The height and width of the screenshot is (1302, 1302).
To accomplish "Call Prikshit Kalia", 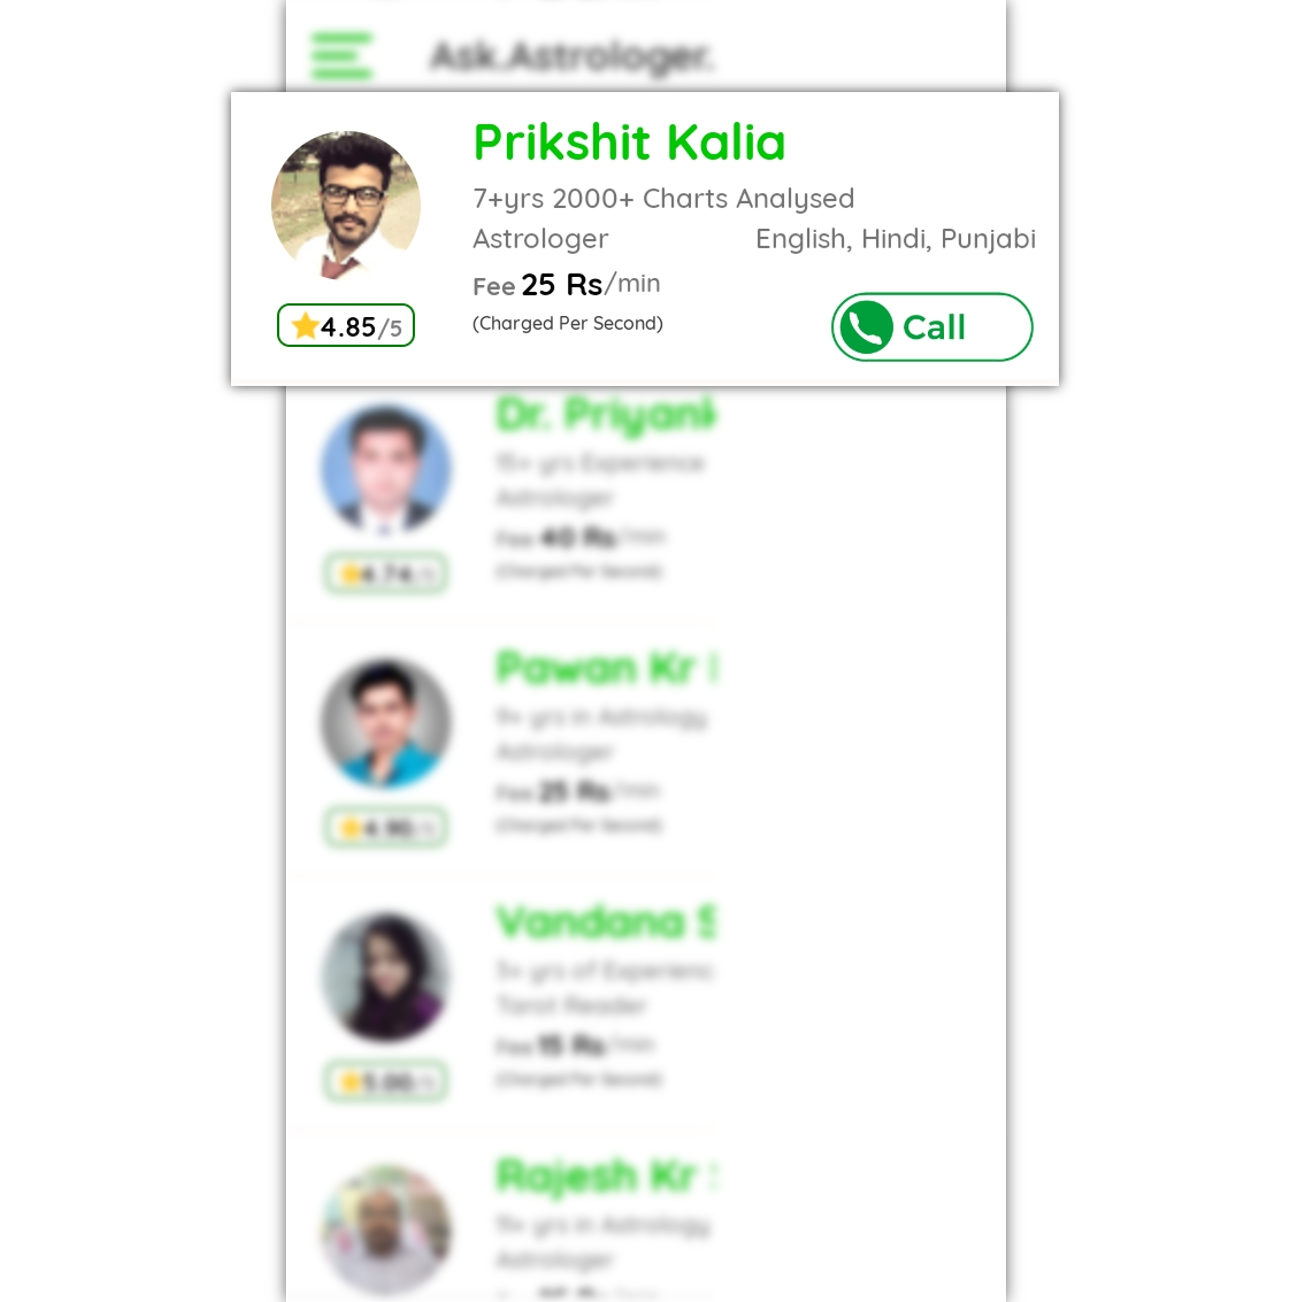I will click(x=932, y=327).
